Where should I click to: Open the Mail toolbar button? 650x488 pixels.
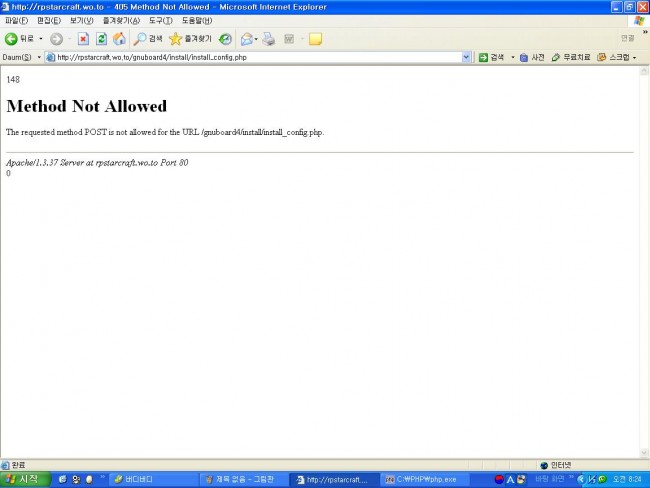pos(246,39)
